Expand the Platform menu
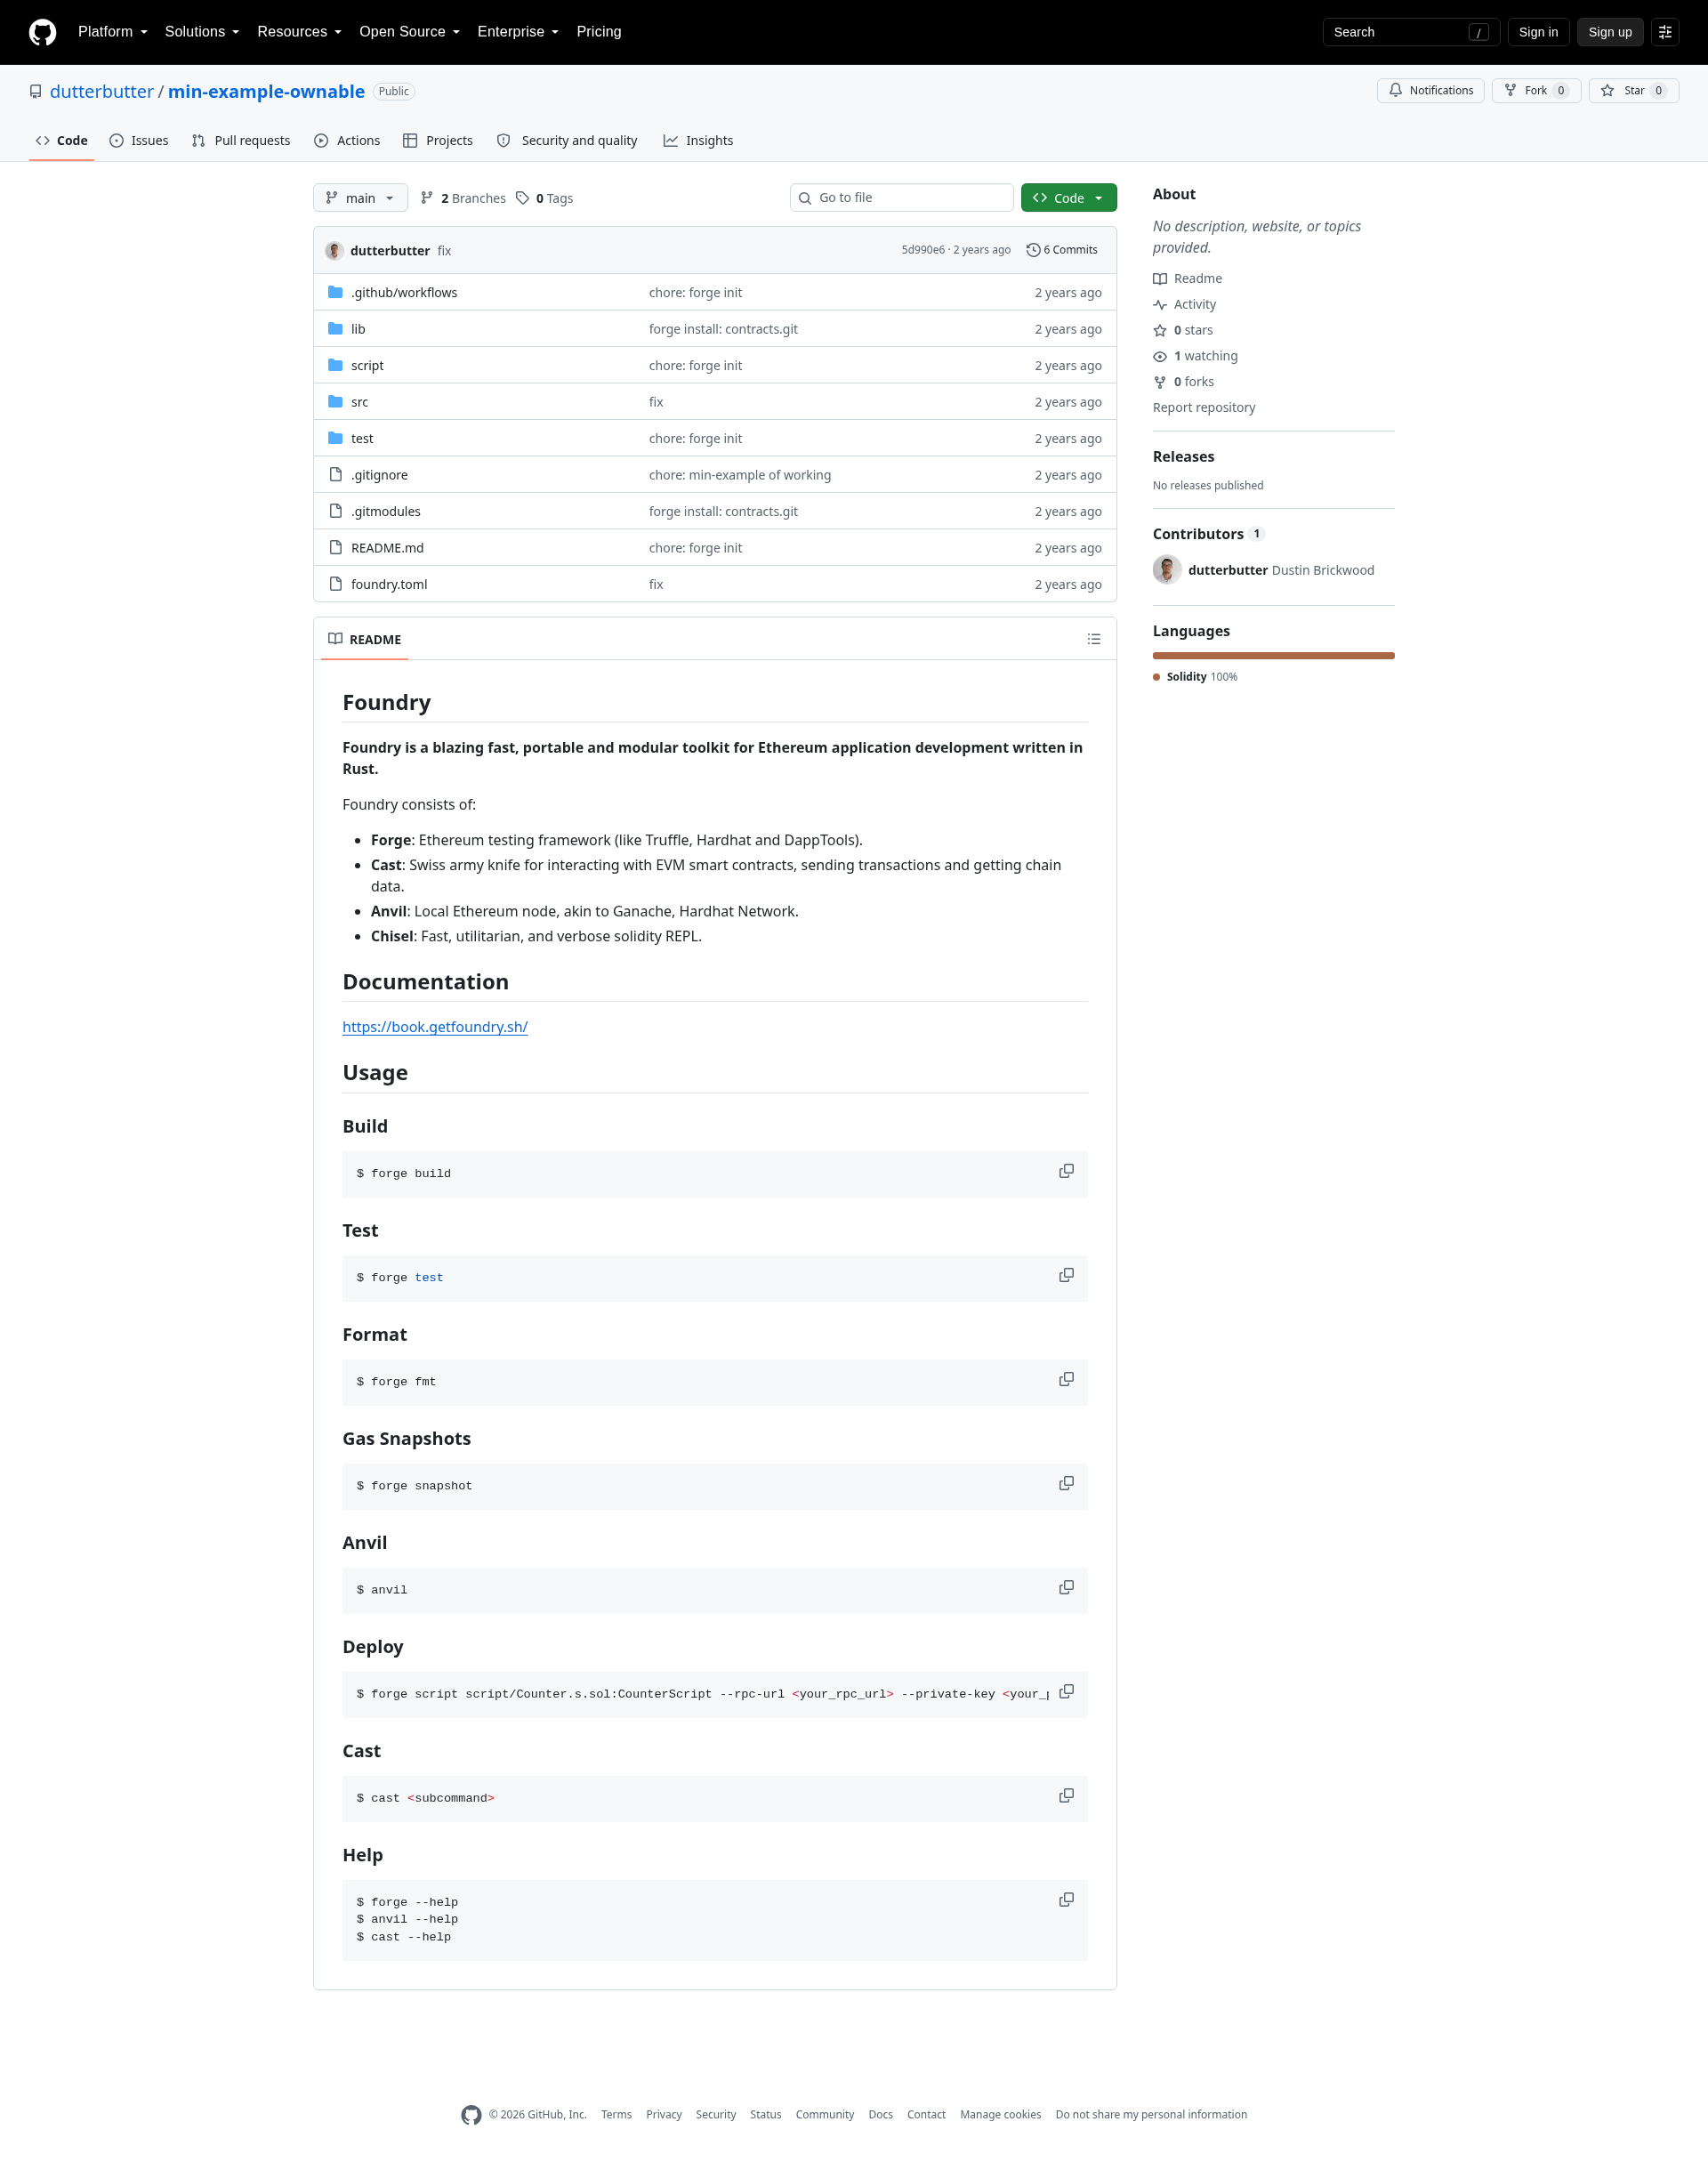Viewport: 1708px width, 2162px height. (x=113, y=32)
